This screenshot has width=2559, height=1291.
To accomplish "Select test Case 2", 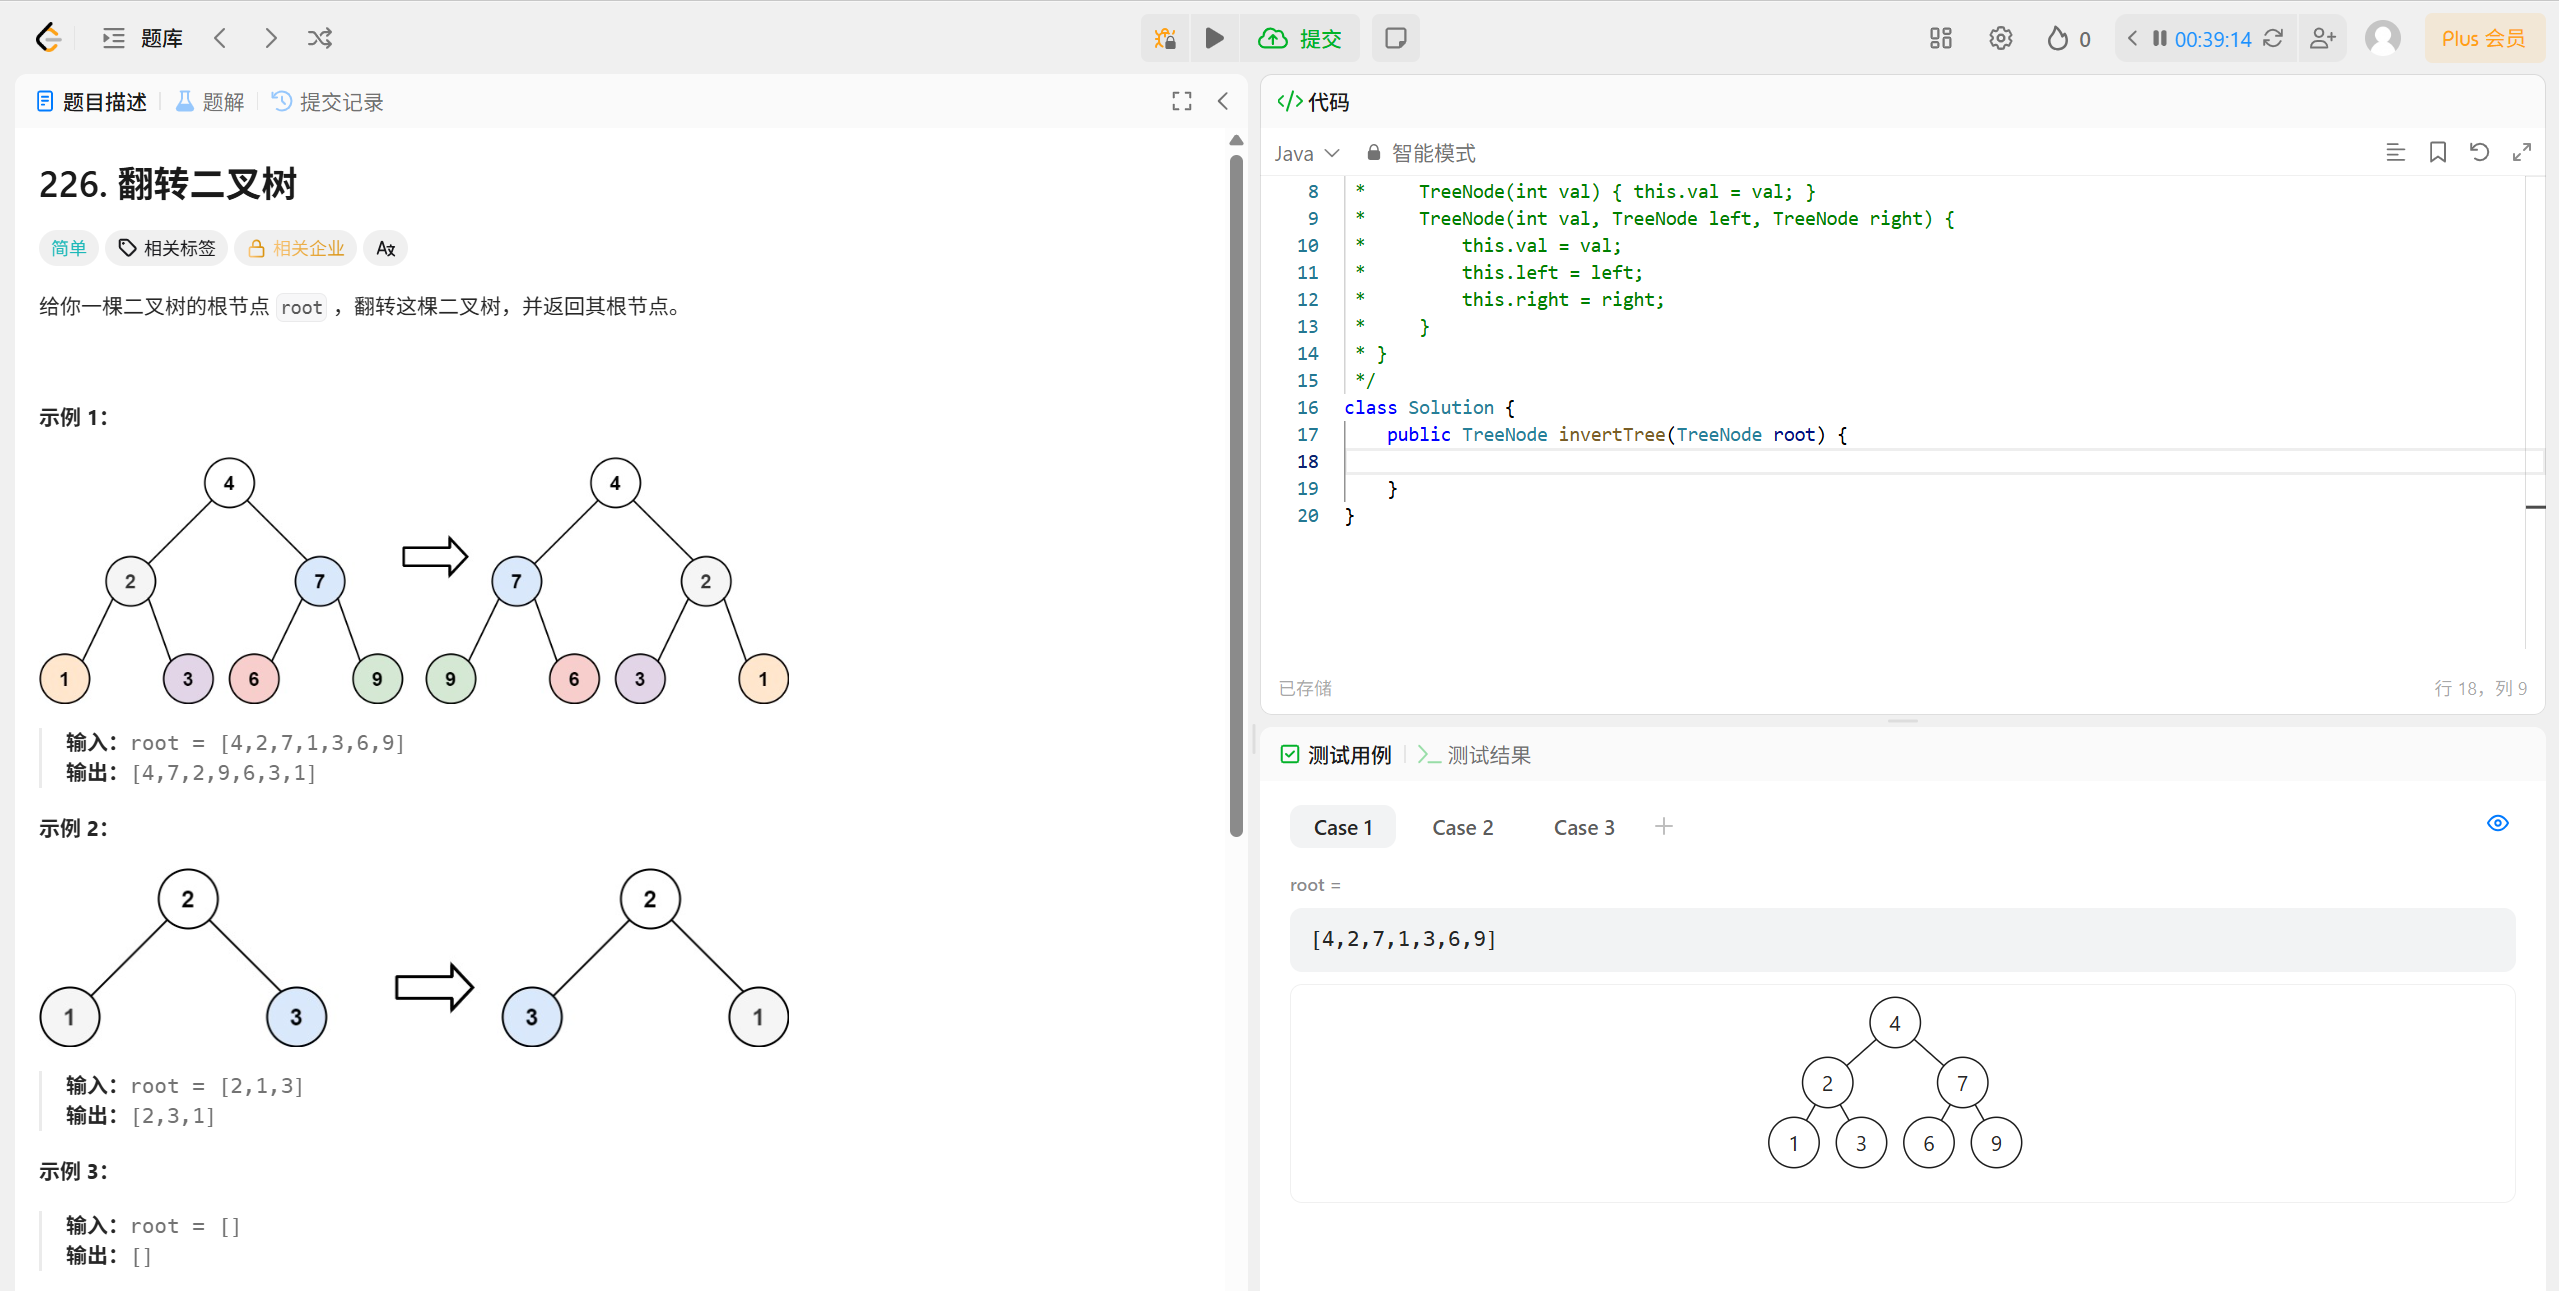I will (1463, 827).
